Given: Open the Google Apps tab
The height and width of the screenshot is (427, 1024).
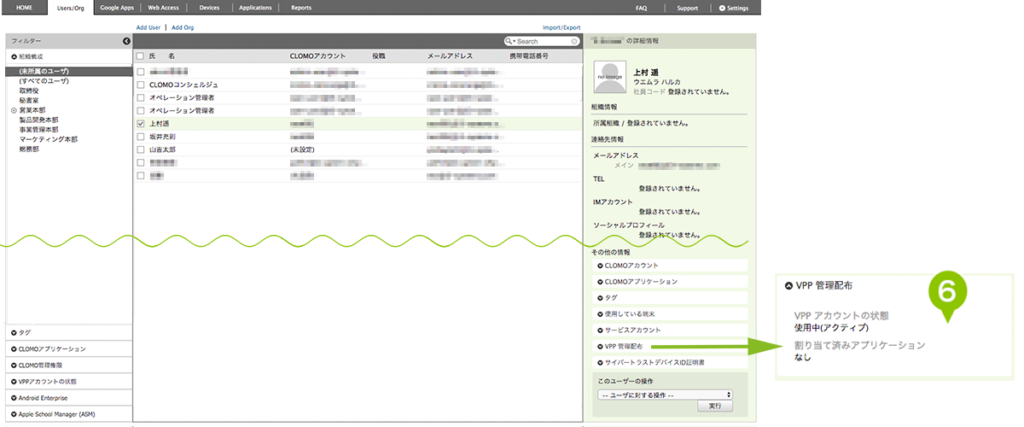Looking at the screenshot, I should [x=116, y=7].
